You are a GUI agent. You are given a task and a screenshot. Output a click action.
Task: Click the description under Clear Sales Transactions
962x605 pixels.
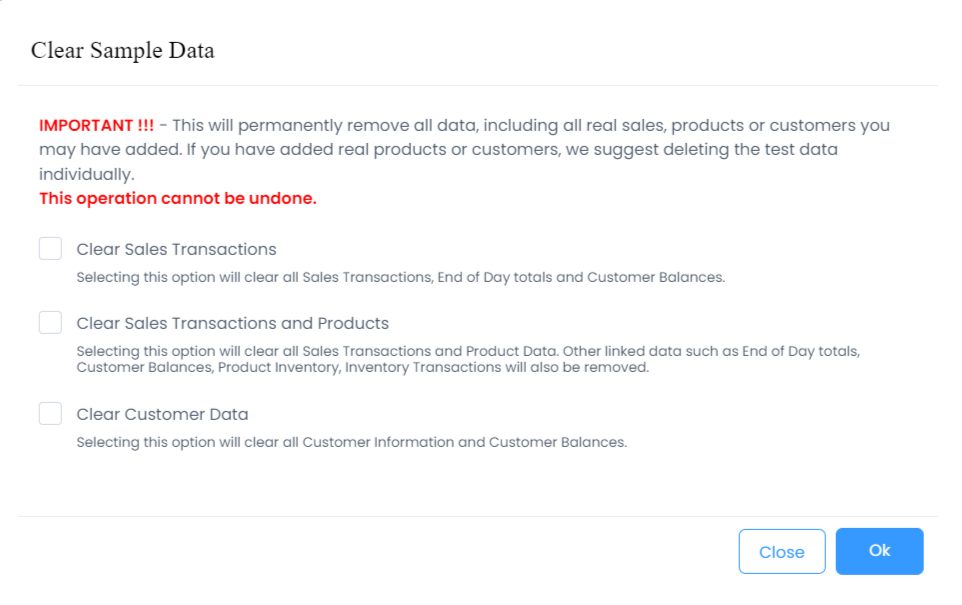tap(400, 277)
